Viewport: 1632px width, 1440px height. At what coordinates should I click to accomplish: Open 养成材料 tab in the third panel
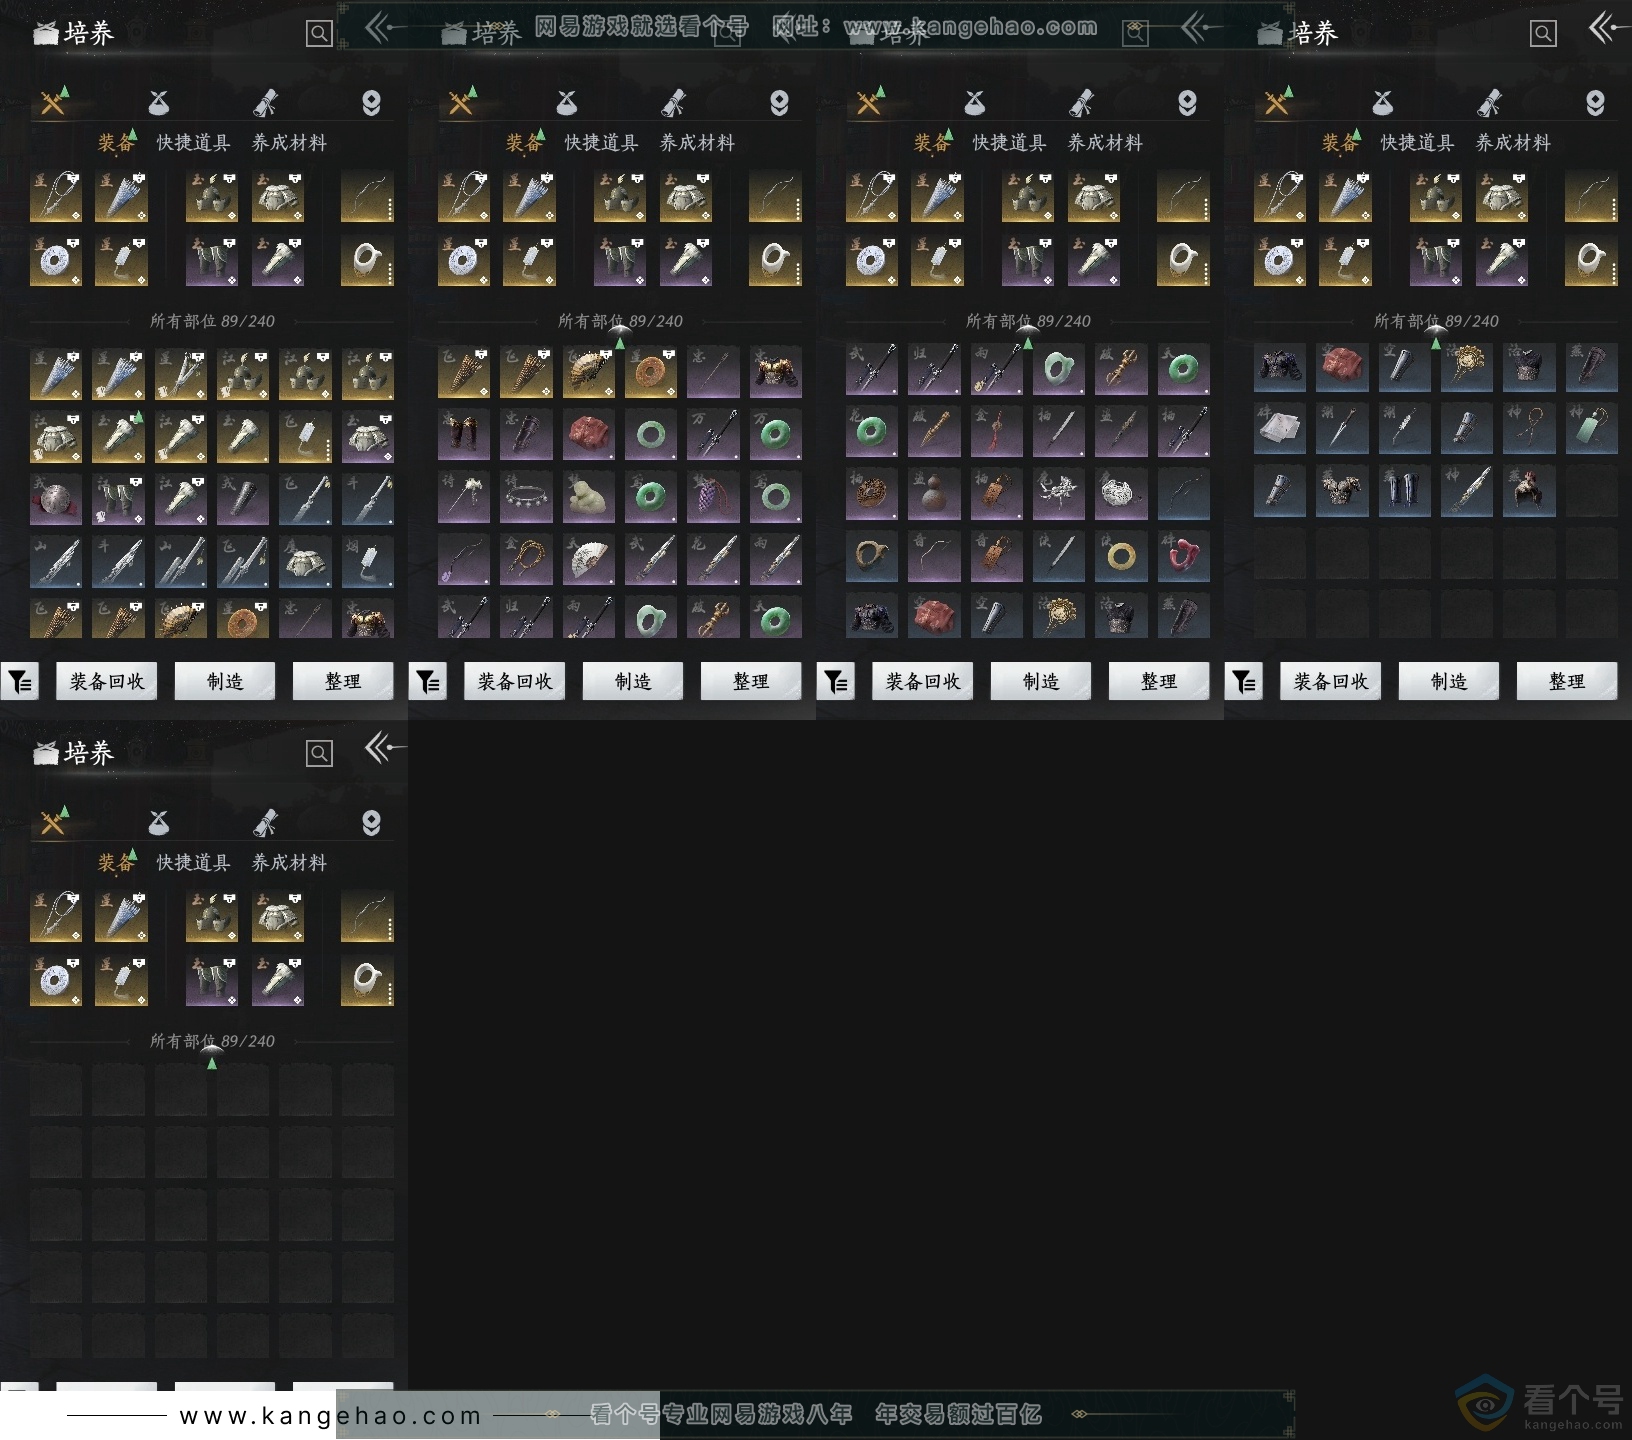pyautogui.click(x=1105, y=143)
